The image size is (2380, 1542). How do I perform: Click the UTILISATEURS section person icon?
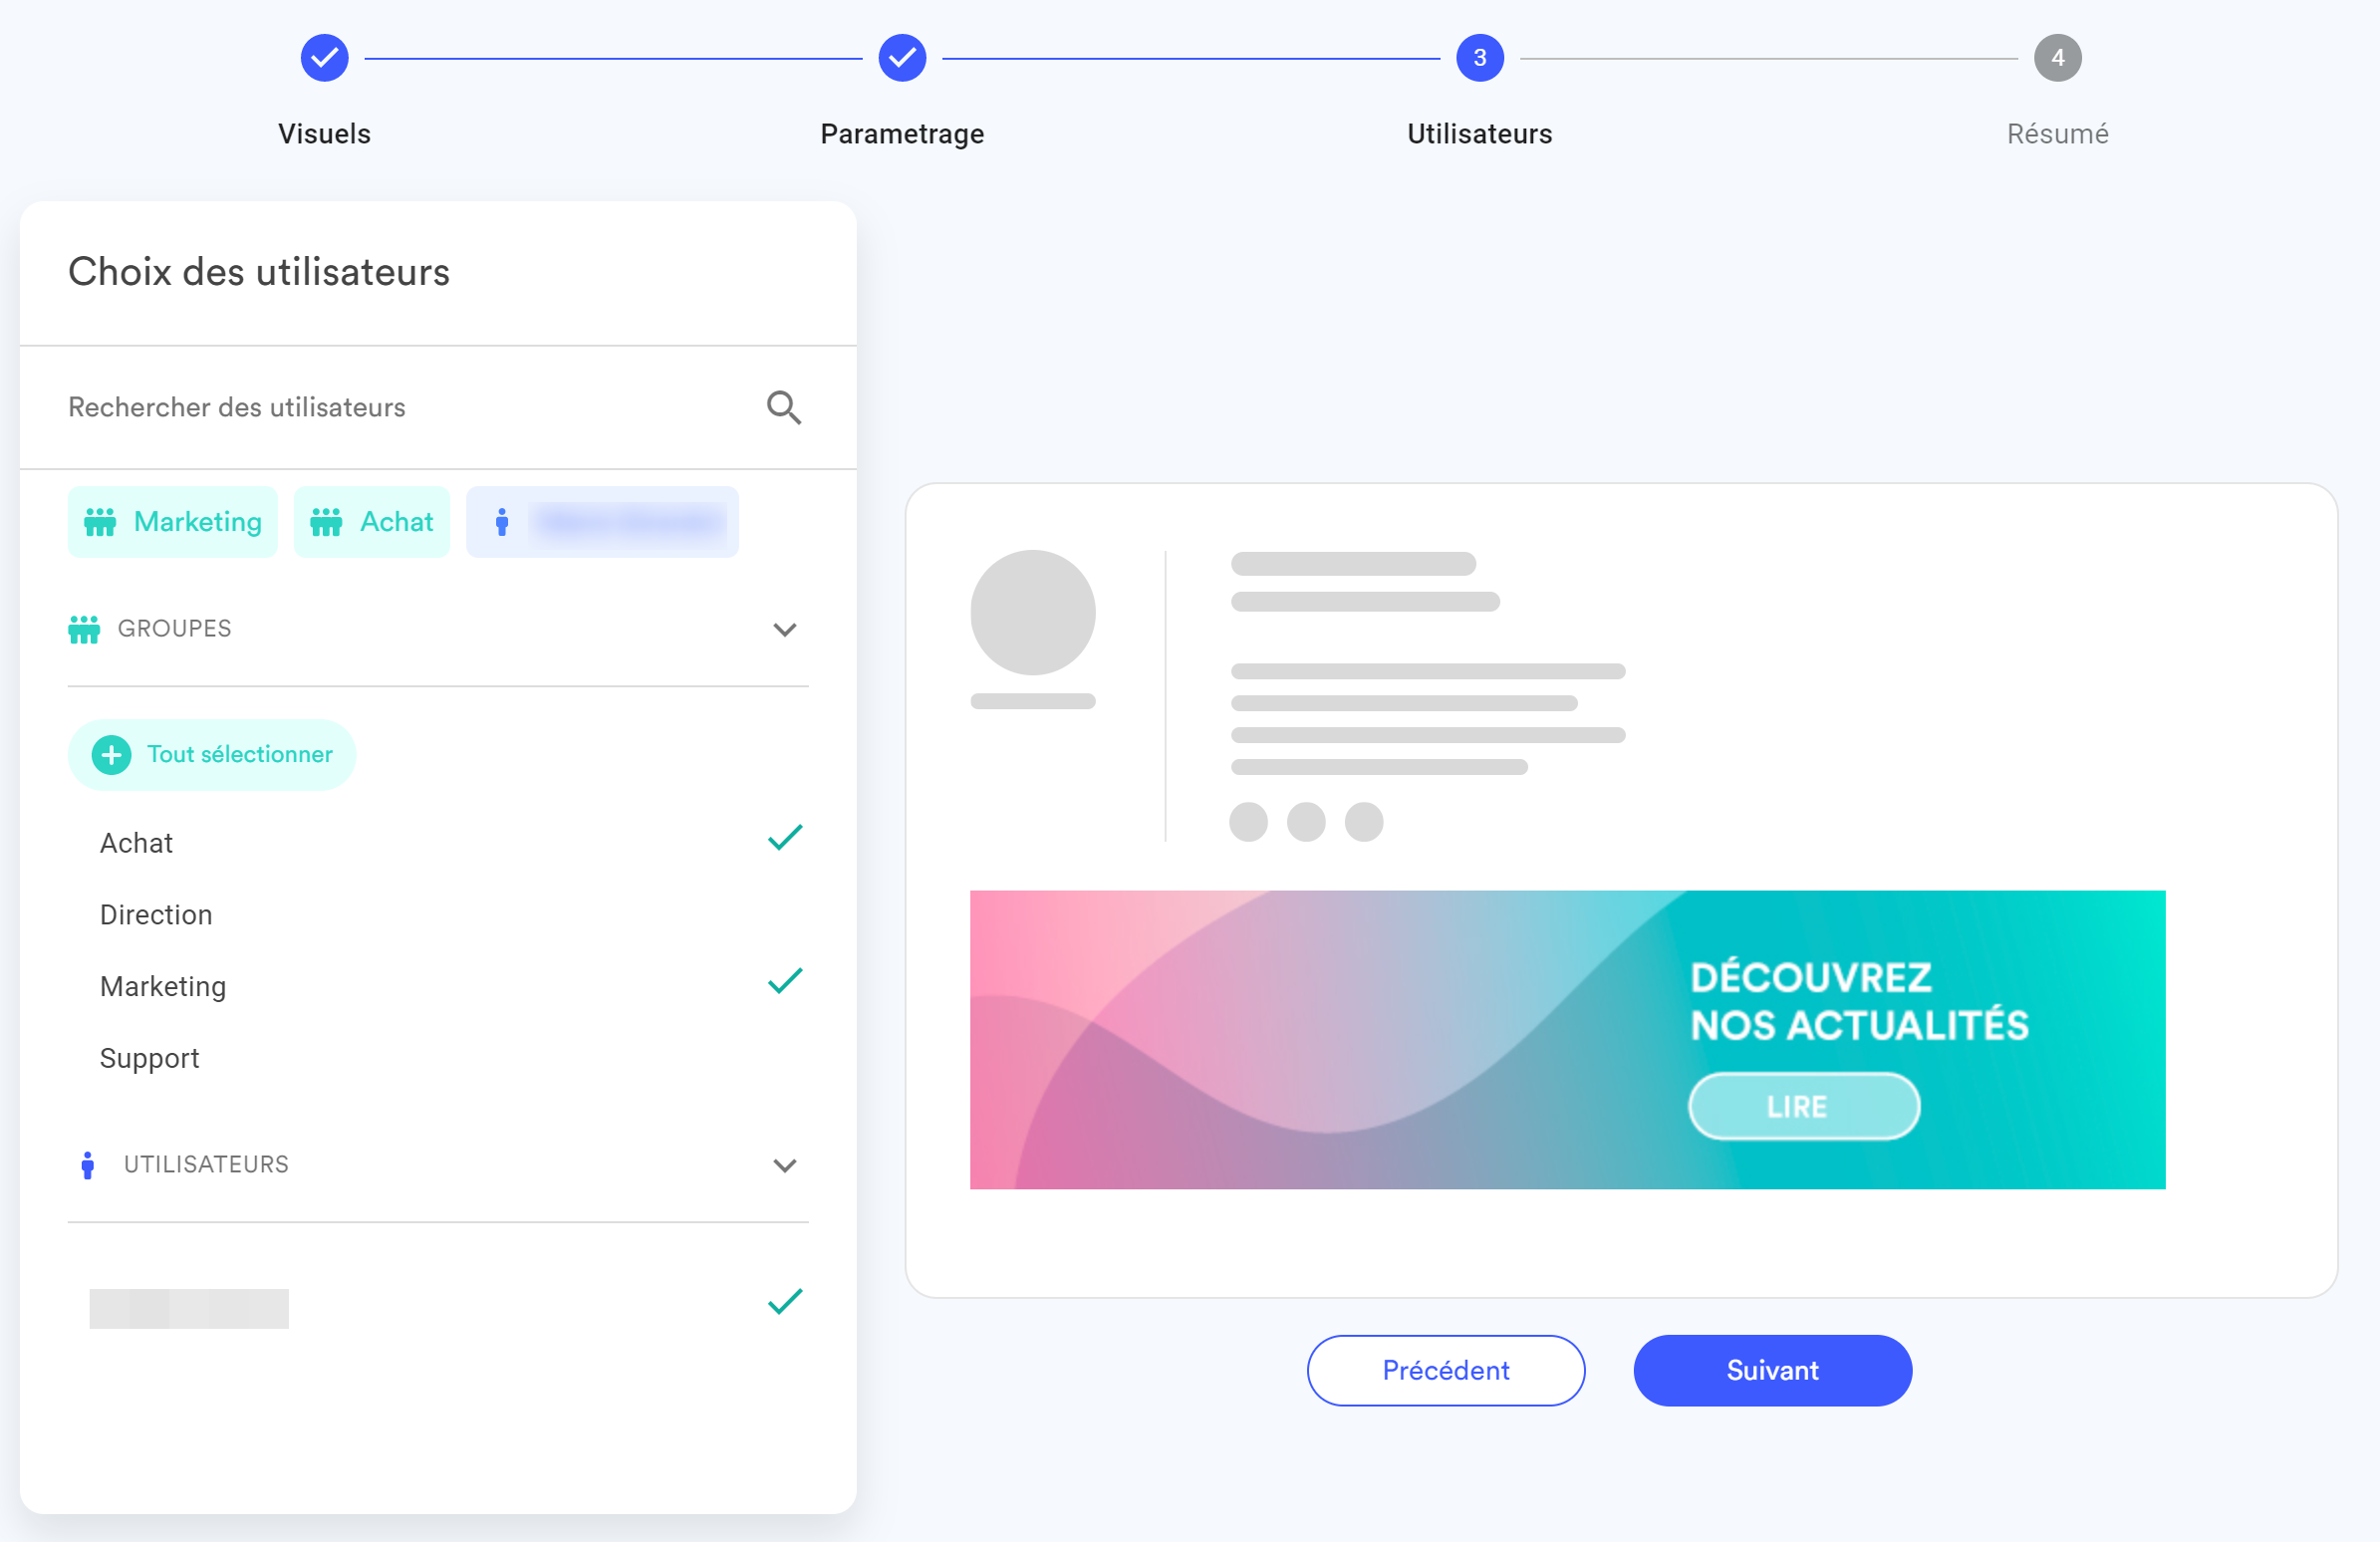(x=88, y=1165)
